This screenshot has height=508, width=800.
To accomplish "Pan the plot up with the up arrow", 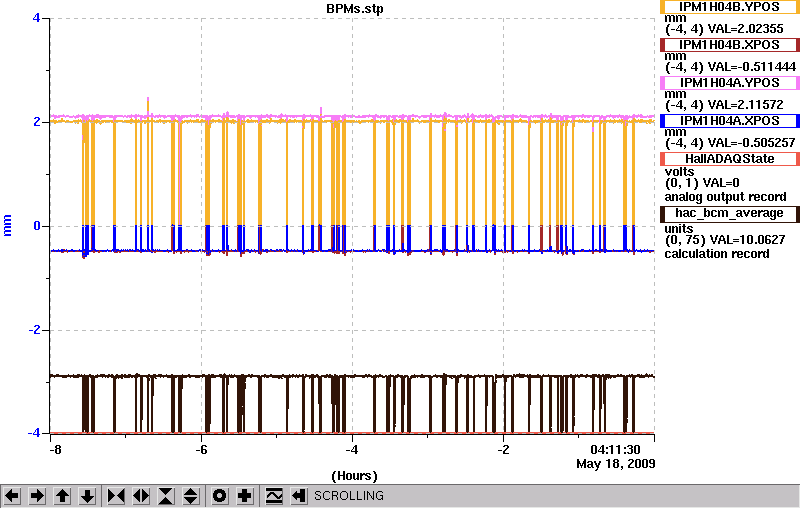I will pyautogui.click(x=62, y=496).
